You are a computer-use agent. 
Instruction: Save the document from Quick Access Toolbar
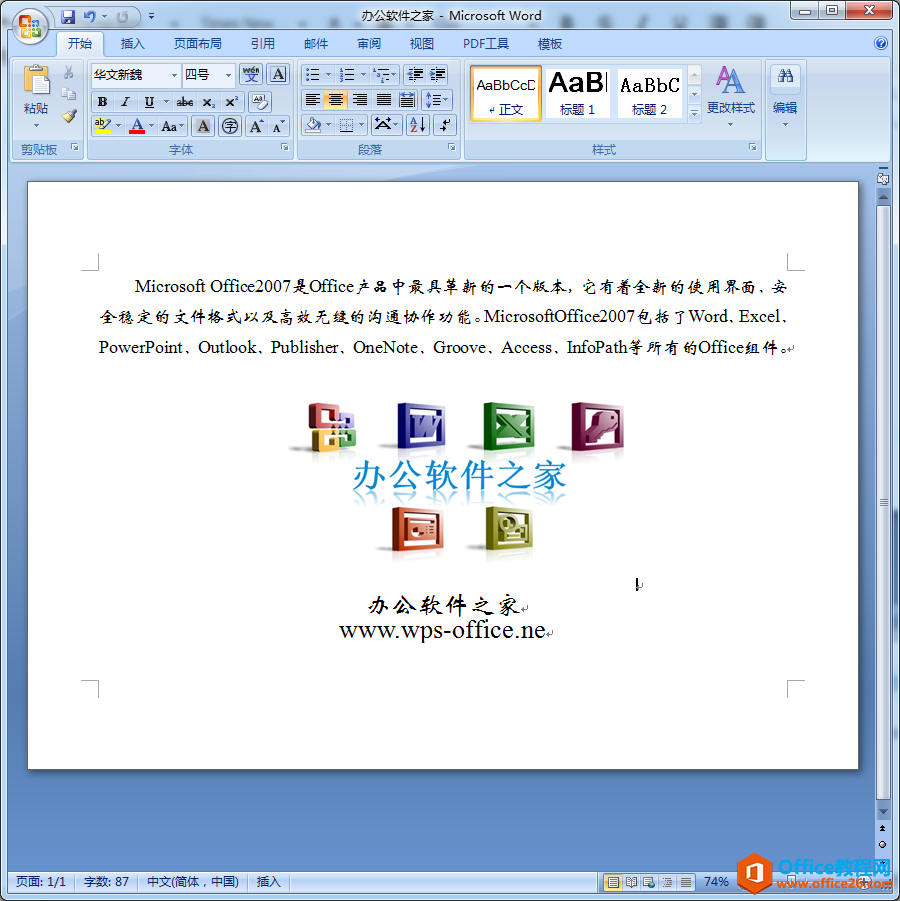(68, 17)
